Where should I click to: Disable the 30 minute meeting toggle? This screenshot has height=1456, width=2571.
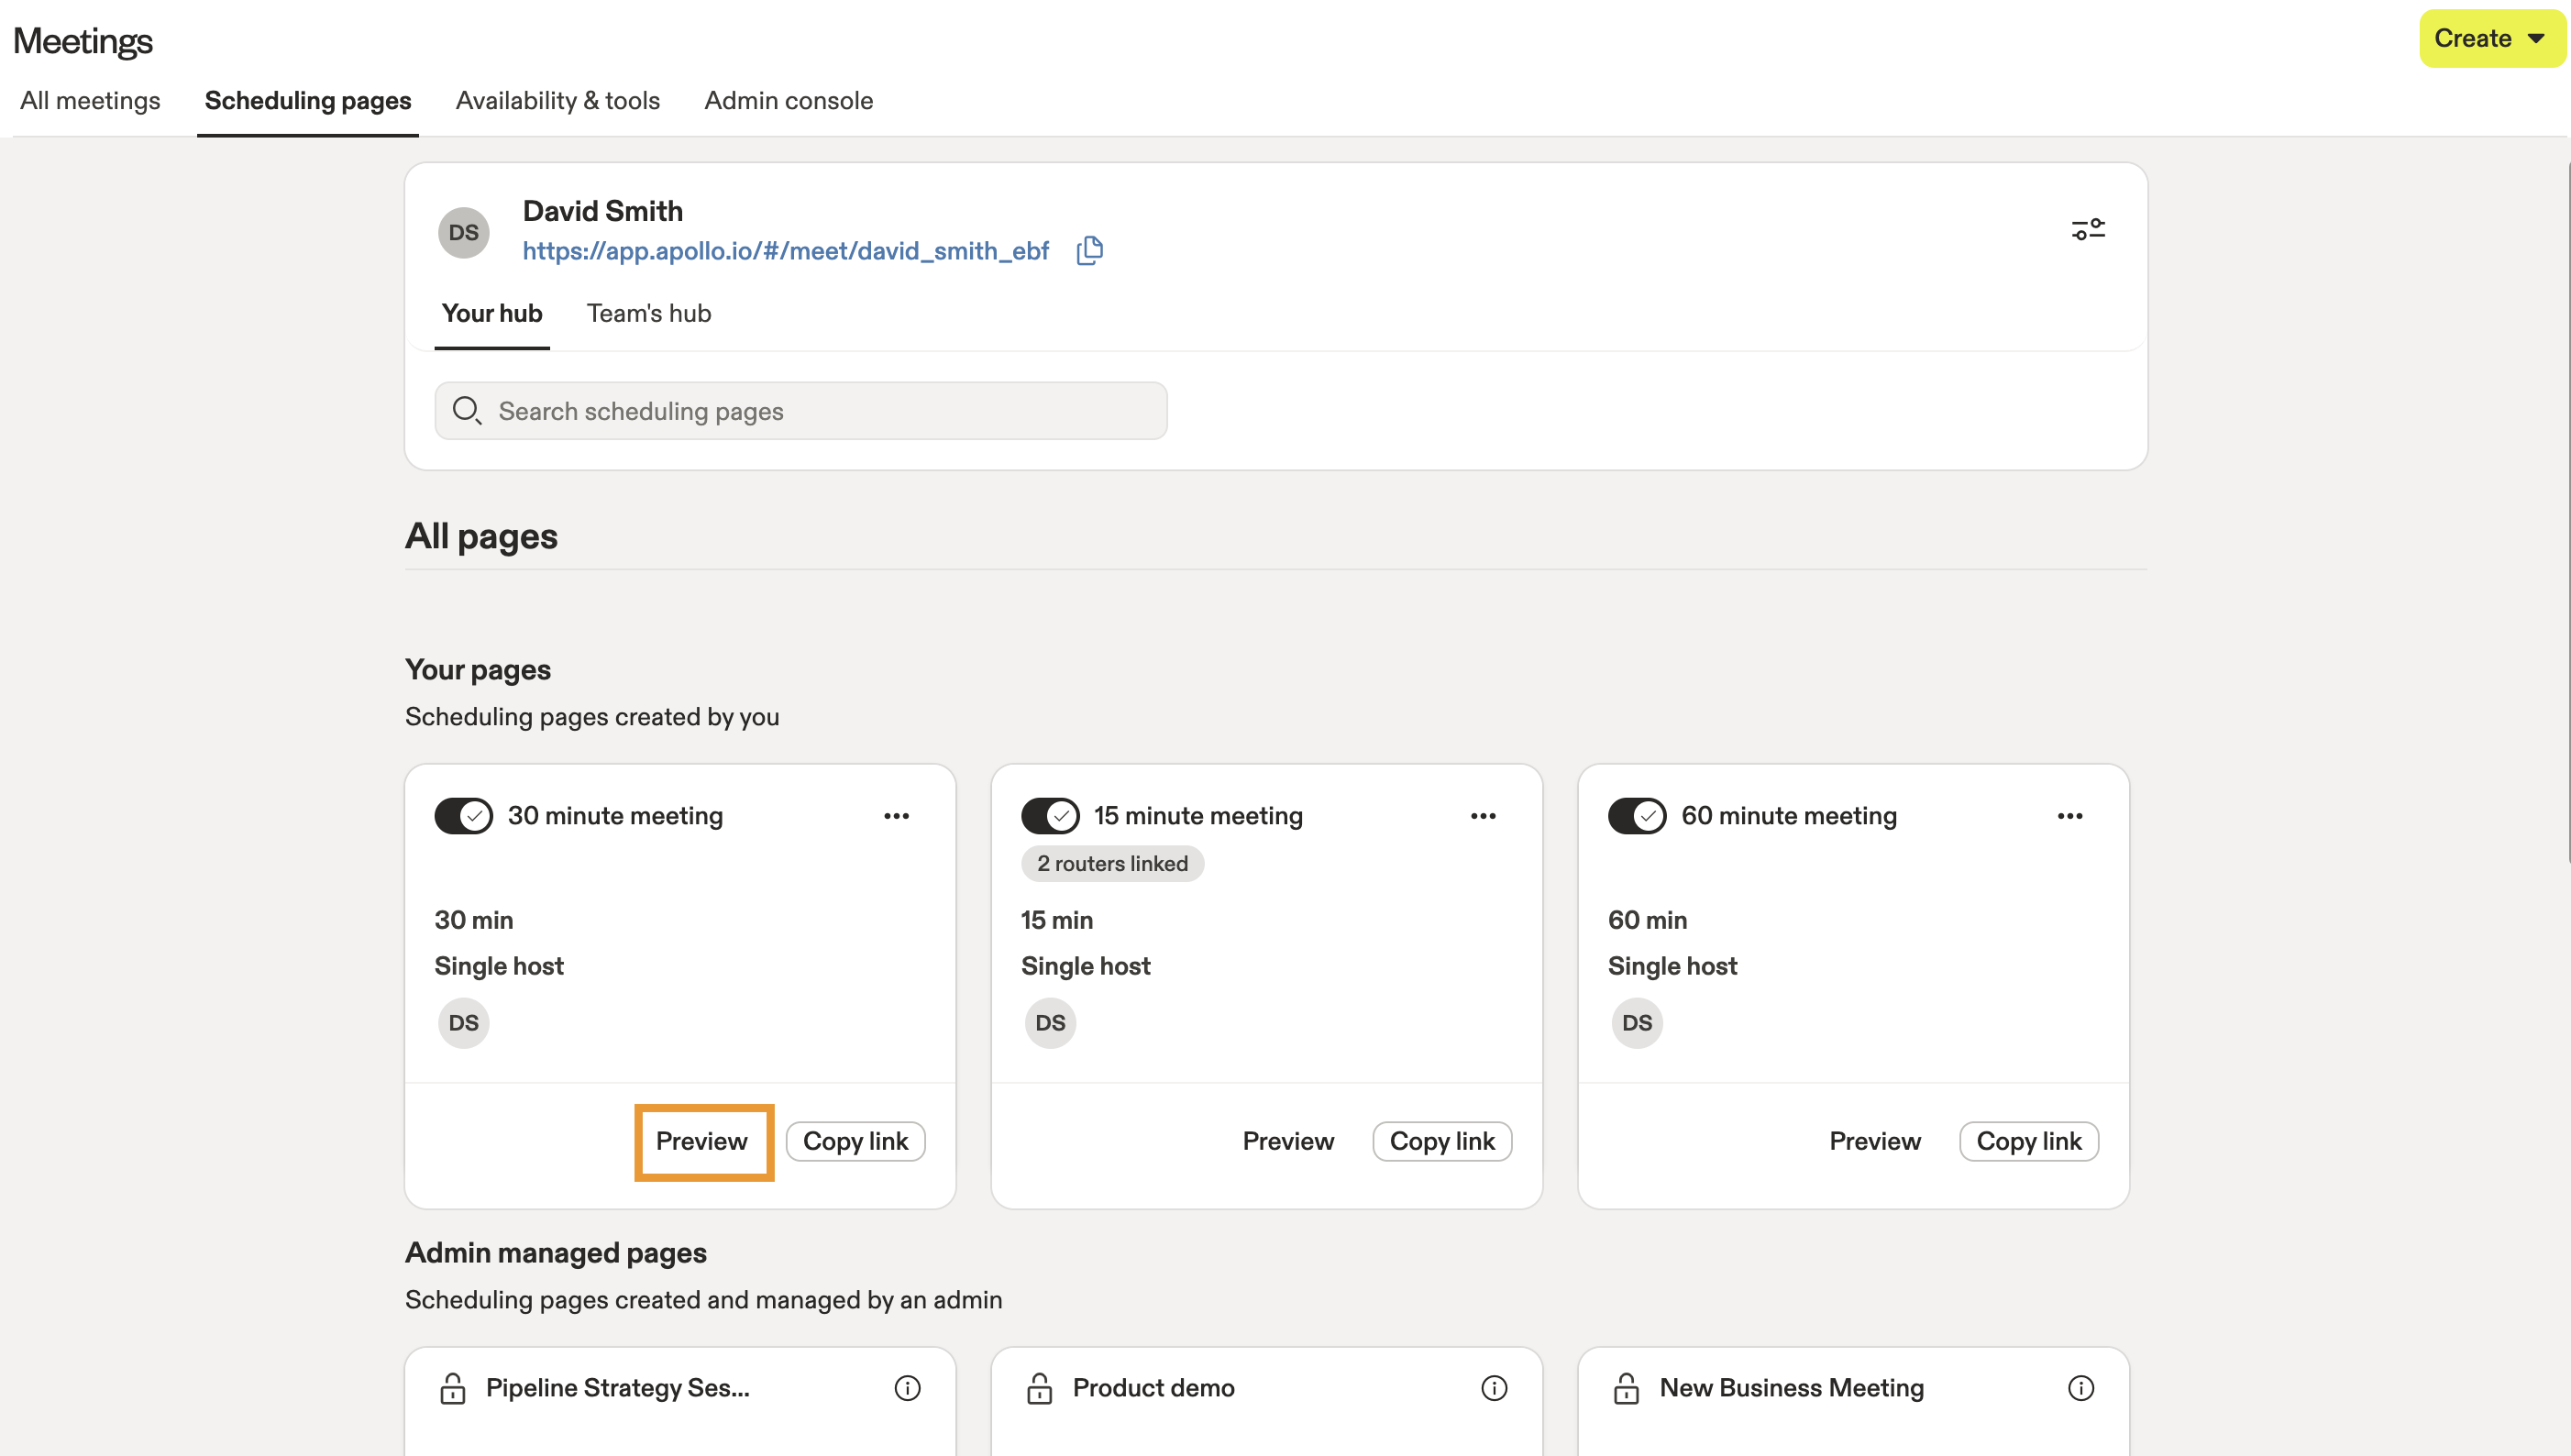click(x=463, y=816)
